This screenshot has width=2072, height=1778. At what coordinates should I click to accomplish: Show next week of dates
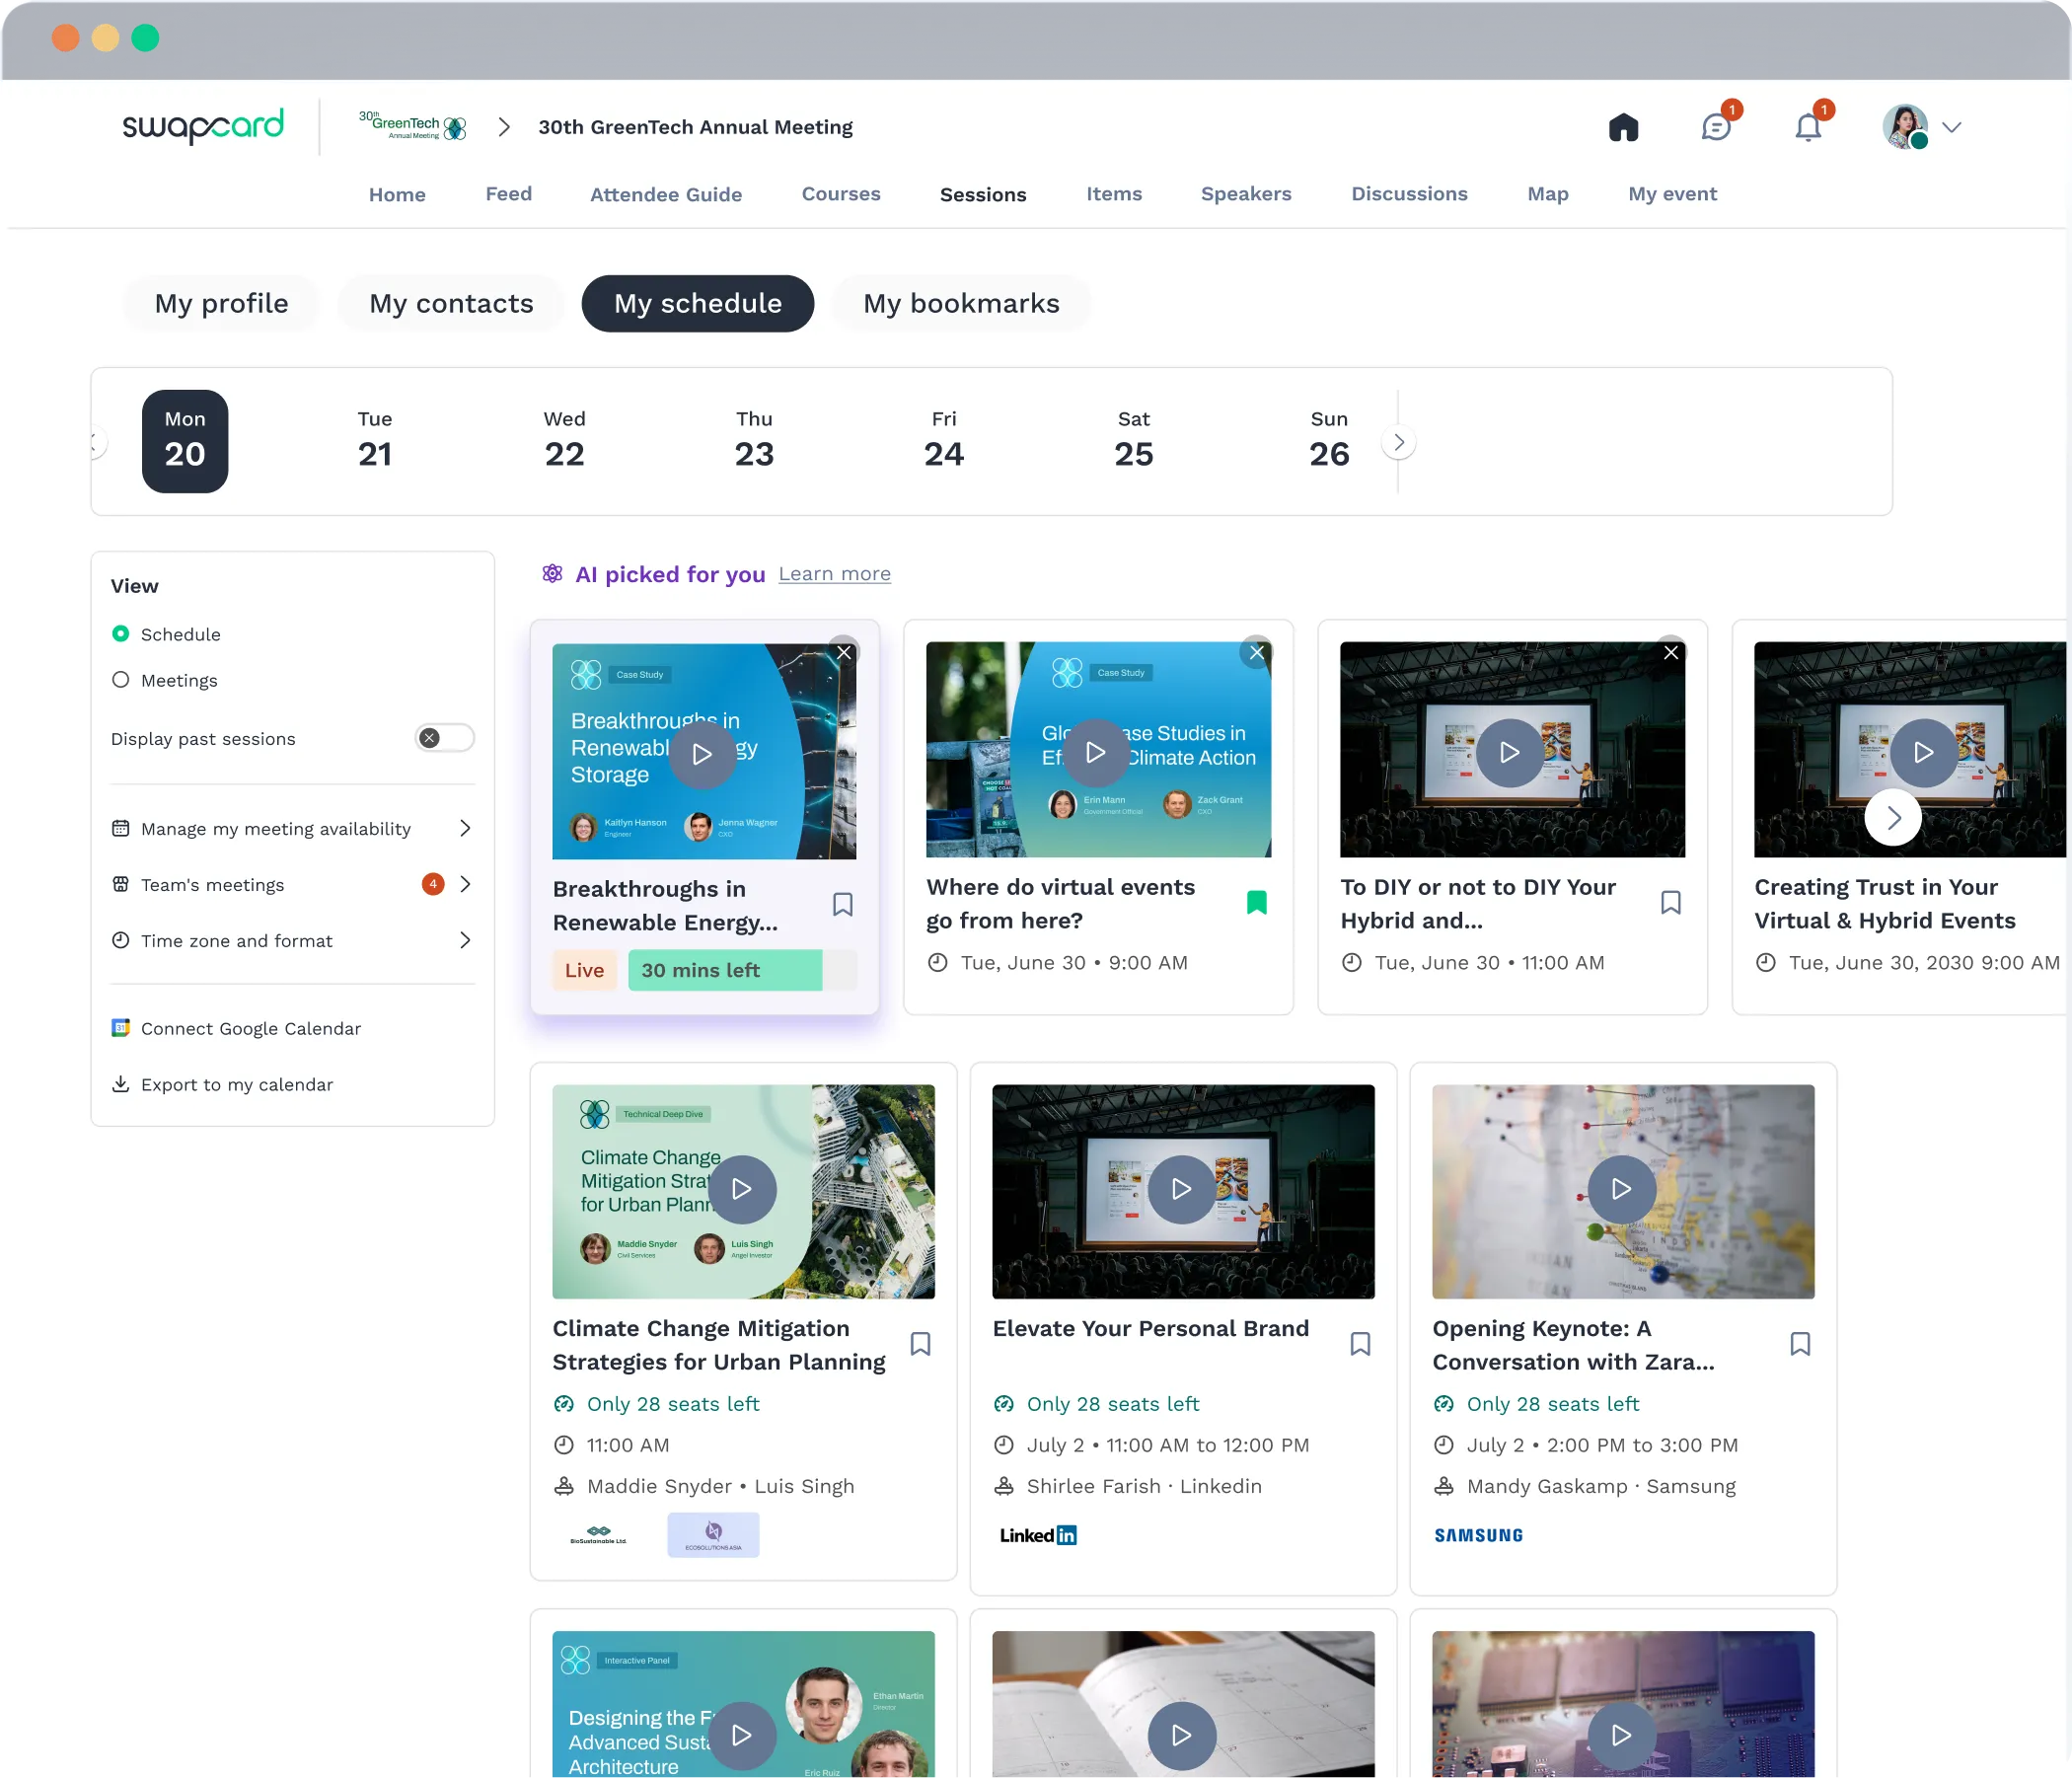point(1399,442)
